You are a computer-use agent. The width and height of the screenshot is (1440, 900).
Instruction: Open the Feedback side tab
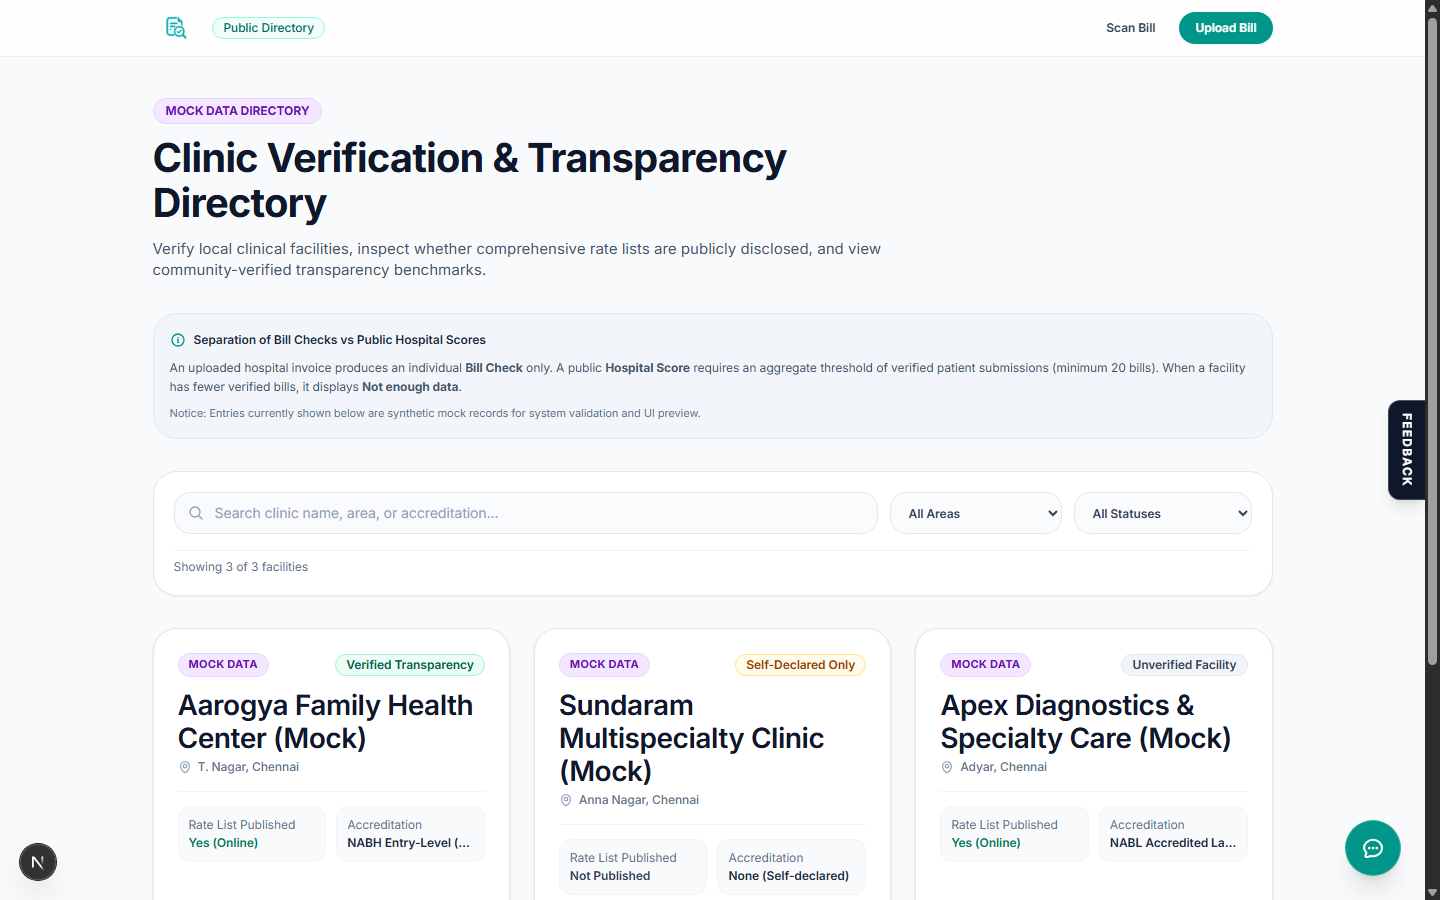pyautogui.click(x=1407, y=450)
